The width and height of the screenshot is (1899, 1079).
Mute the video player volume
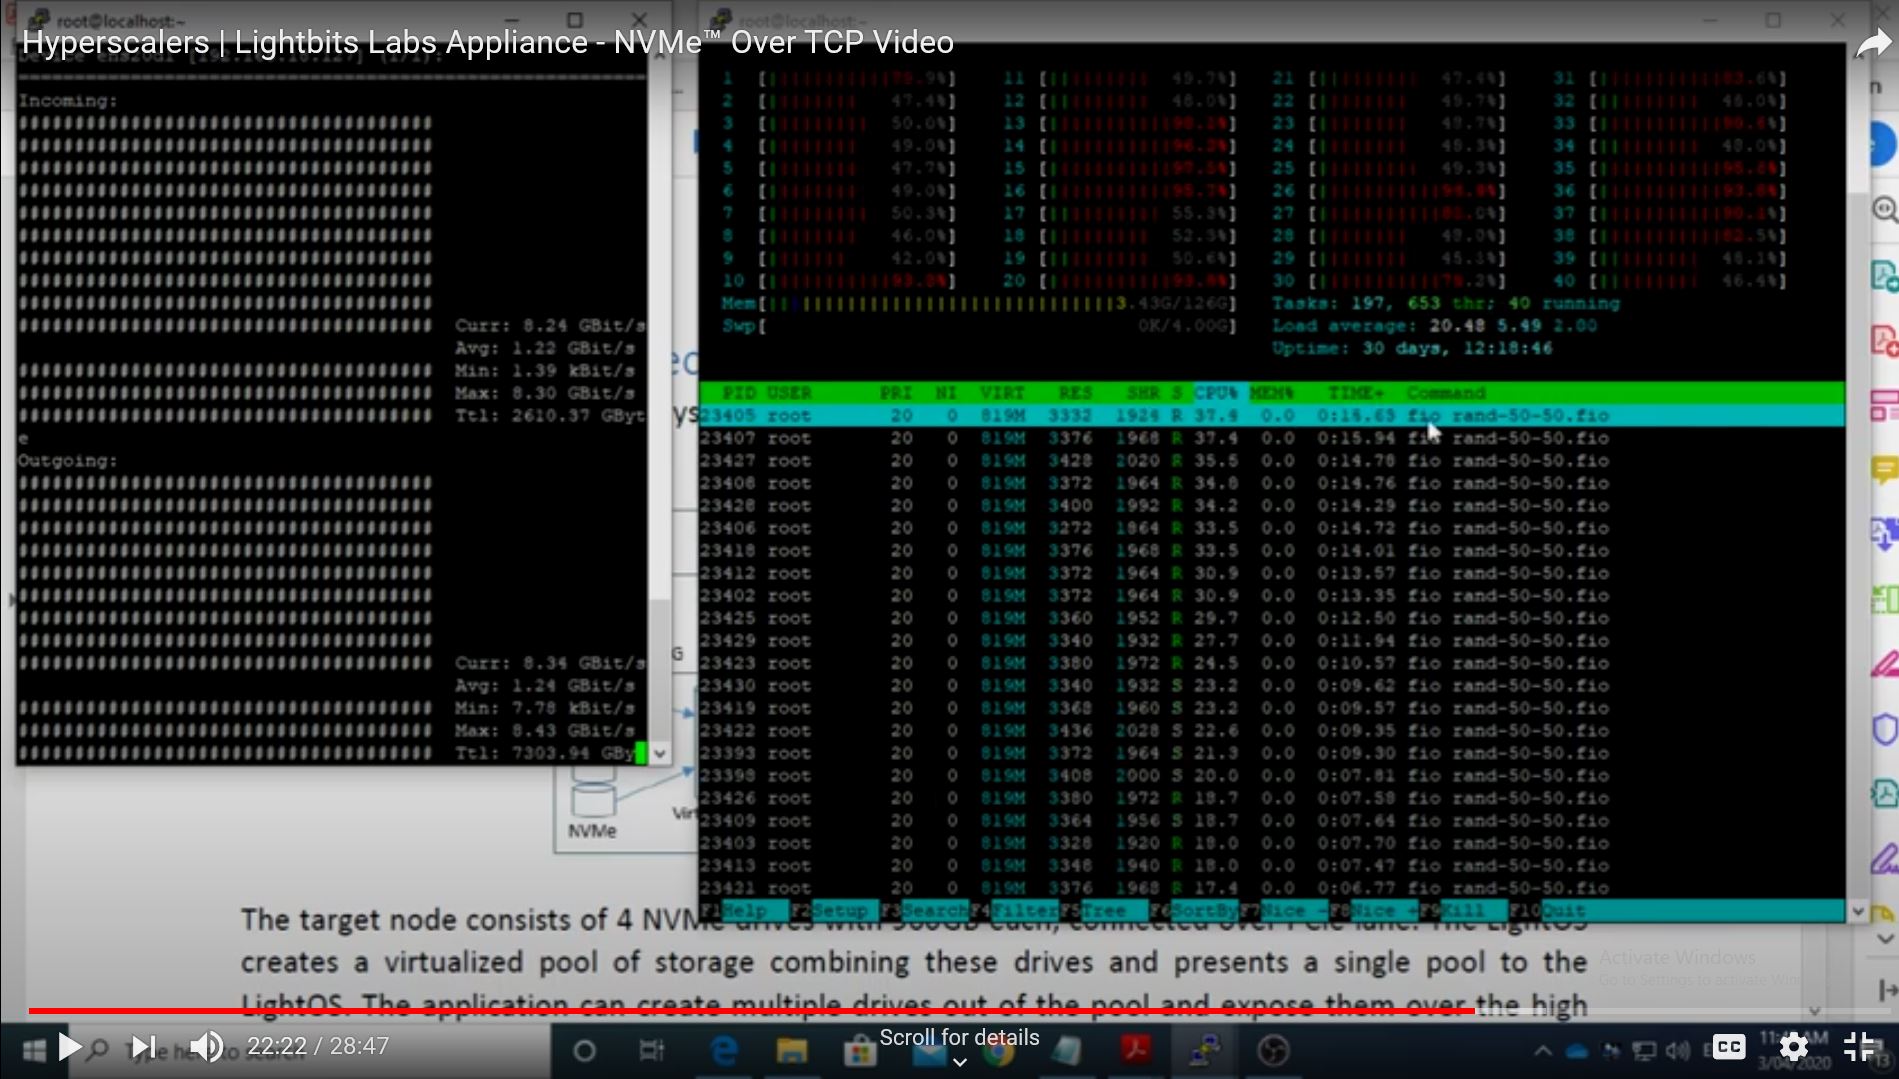pyautogui.click(x=207, y=1047)
